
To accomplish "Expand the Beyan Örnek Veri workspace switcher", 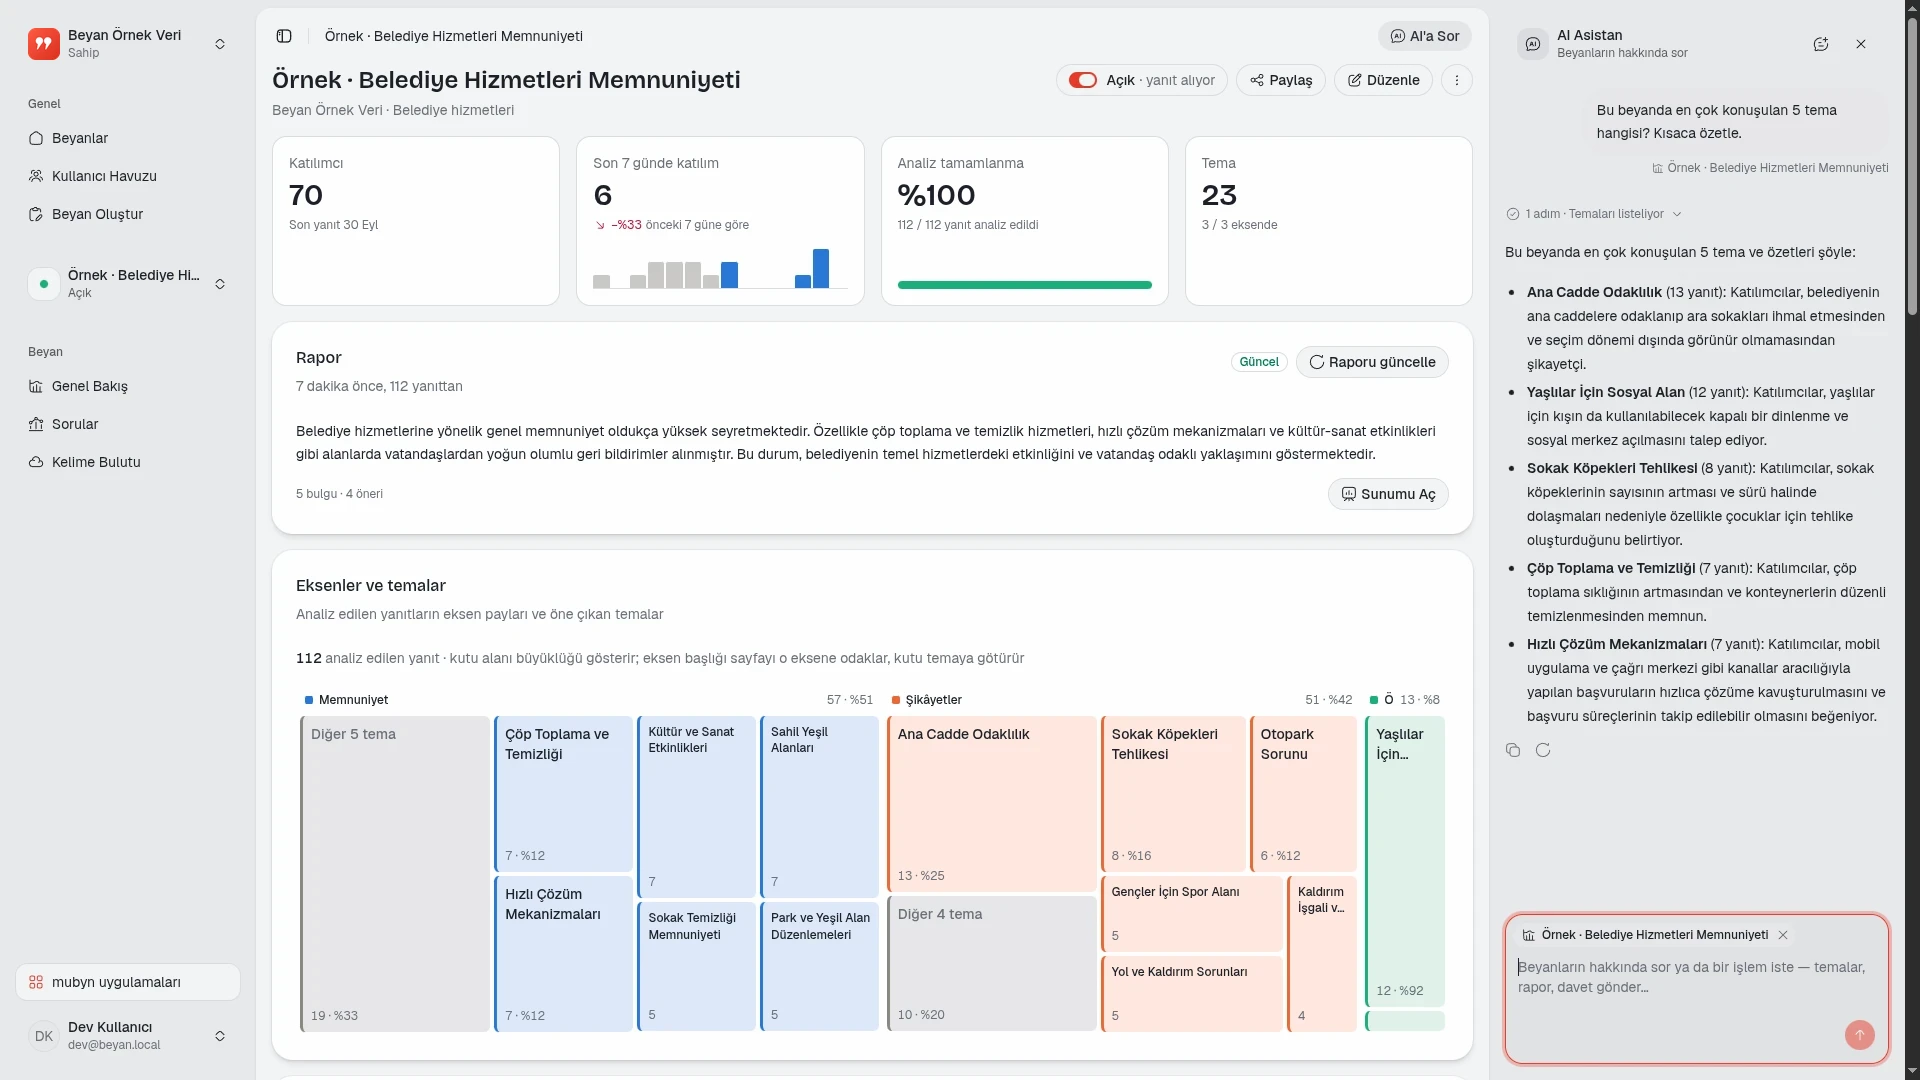I will click(x=128, y=43).
